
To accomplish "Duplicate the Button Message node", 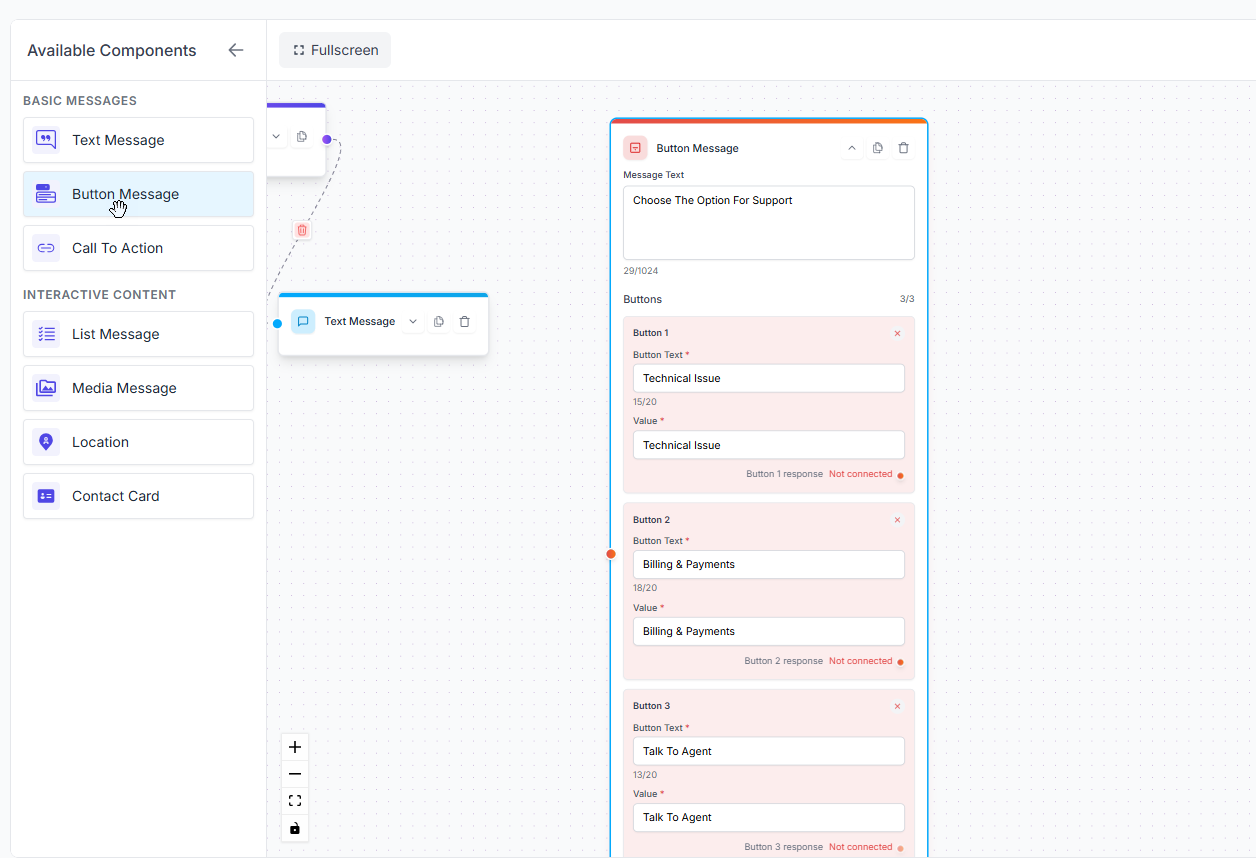I will [877, 147].
